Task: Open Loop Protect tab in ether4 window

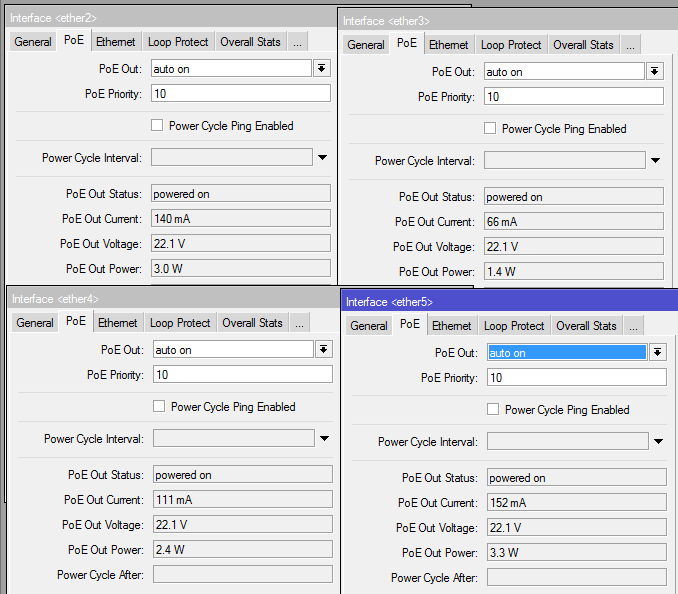Action: point(180,323)
